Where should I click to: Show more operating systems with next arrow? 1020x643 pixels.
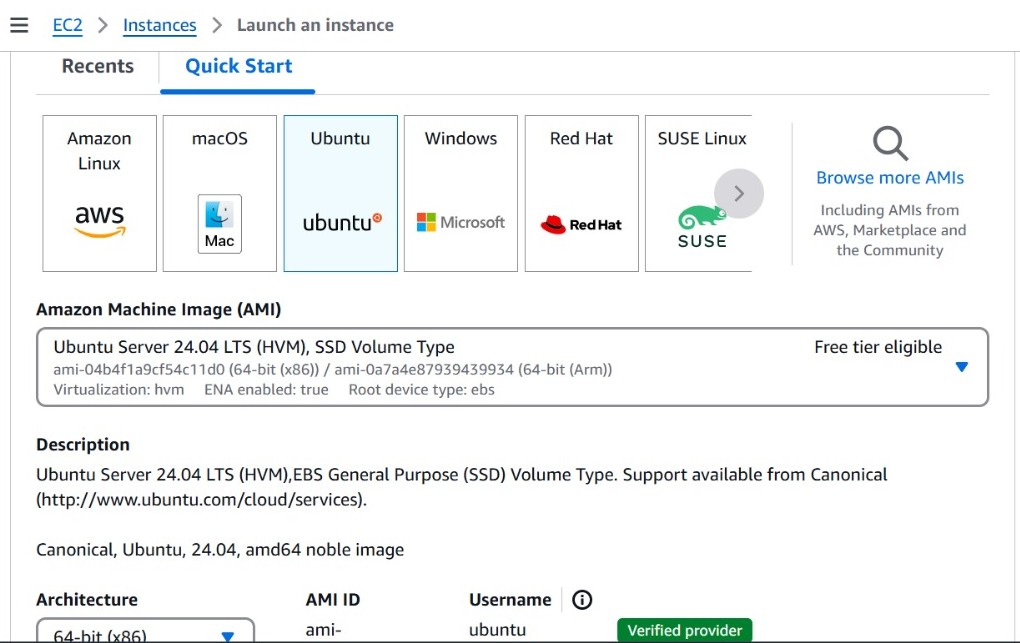pos(739,193)
